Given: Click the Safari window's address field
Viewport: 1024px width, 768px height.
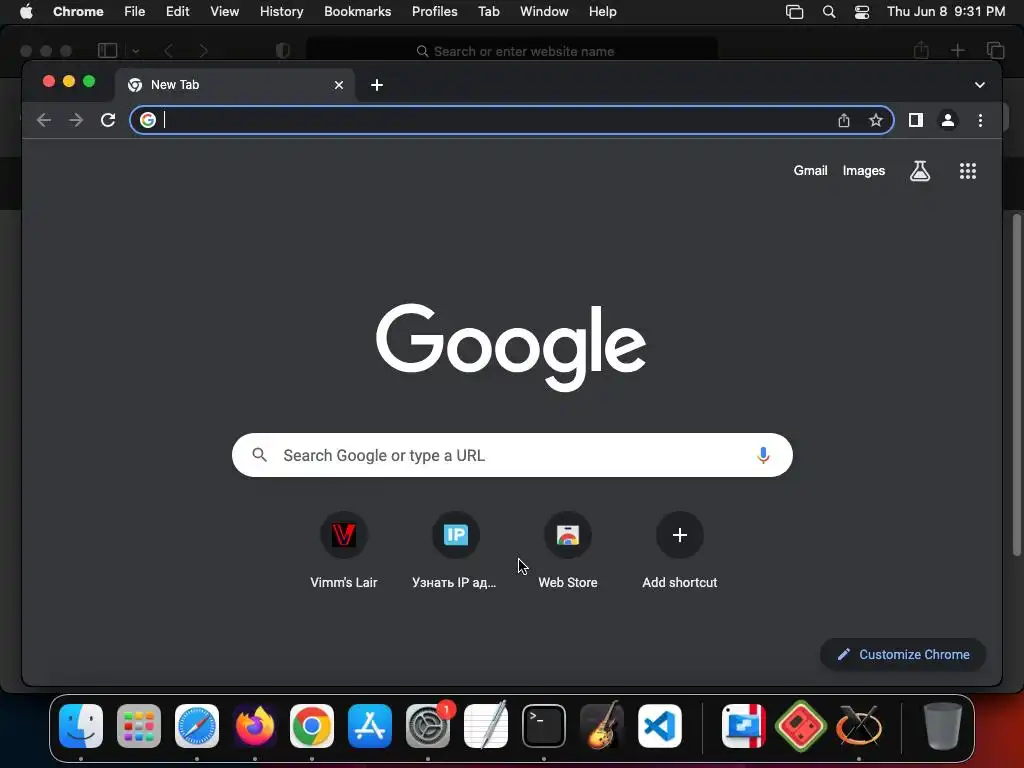Looking at the screenshot, I should click(512, 51).
